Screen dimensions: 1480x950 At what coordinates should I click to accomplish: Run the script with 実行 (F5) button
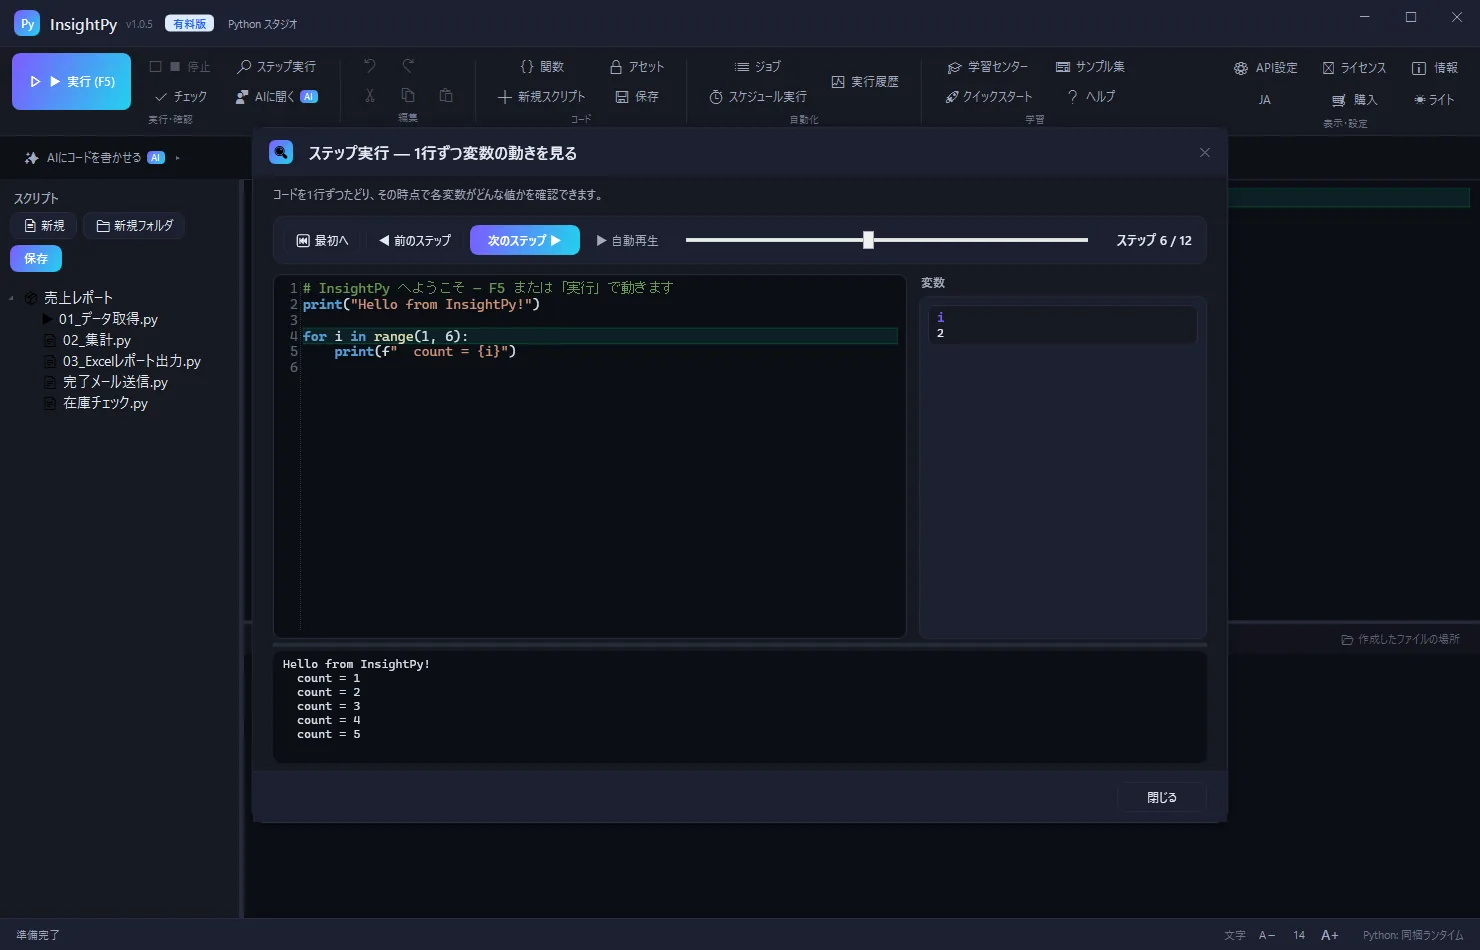click(71, 81)
